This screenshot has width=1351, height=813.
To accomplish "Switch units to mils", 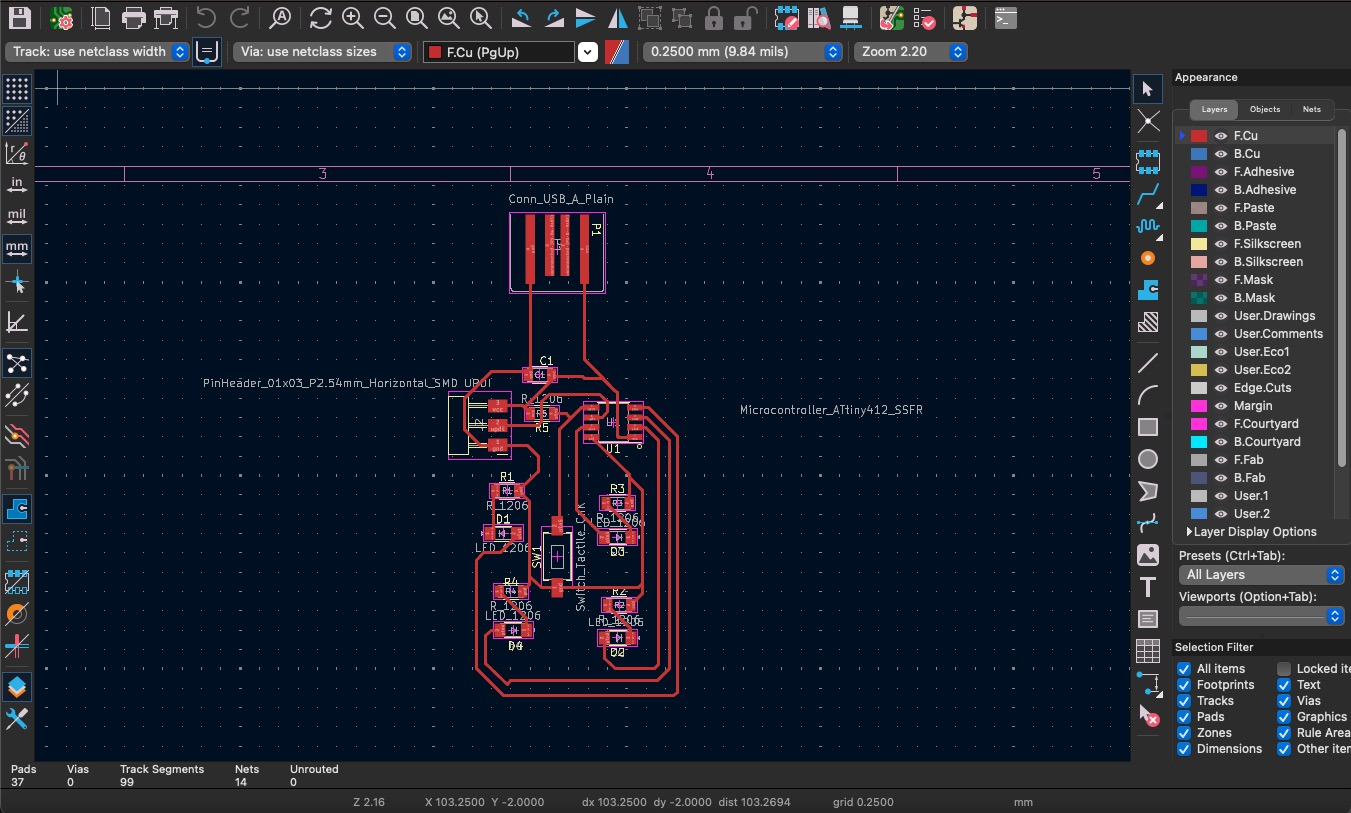I will [x=17, y=216].
